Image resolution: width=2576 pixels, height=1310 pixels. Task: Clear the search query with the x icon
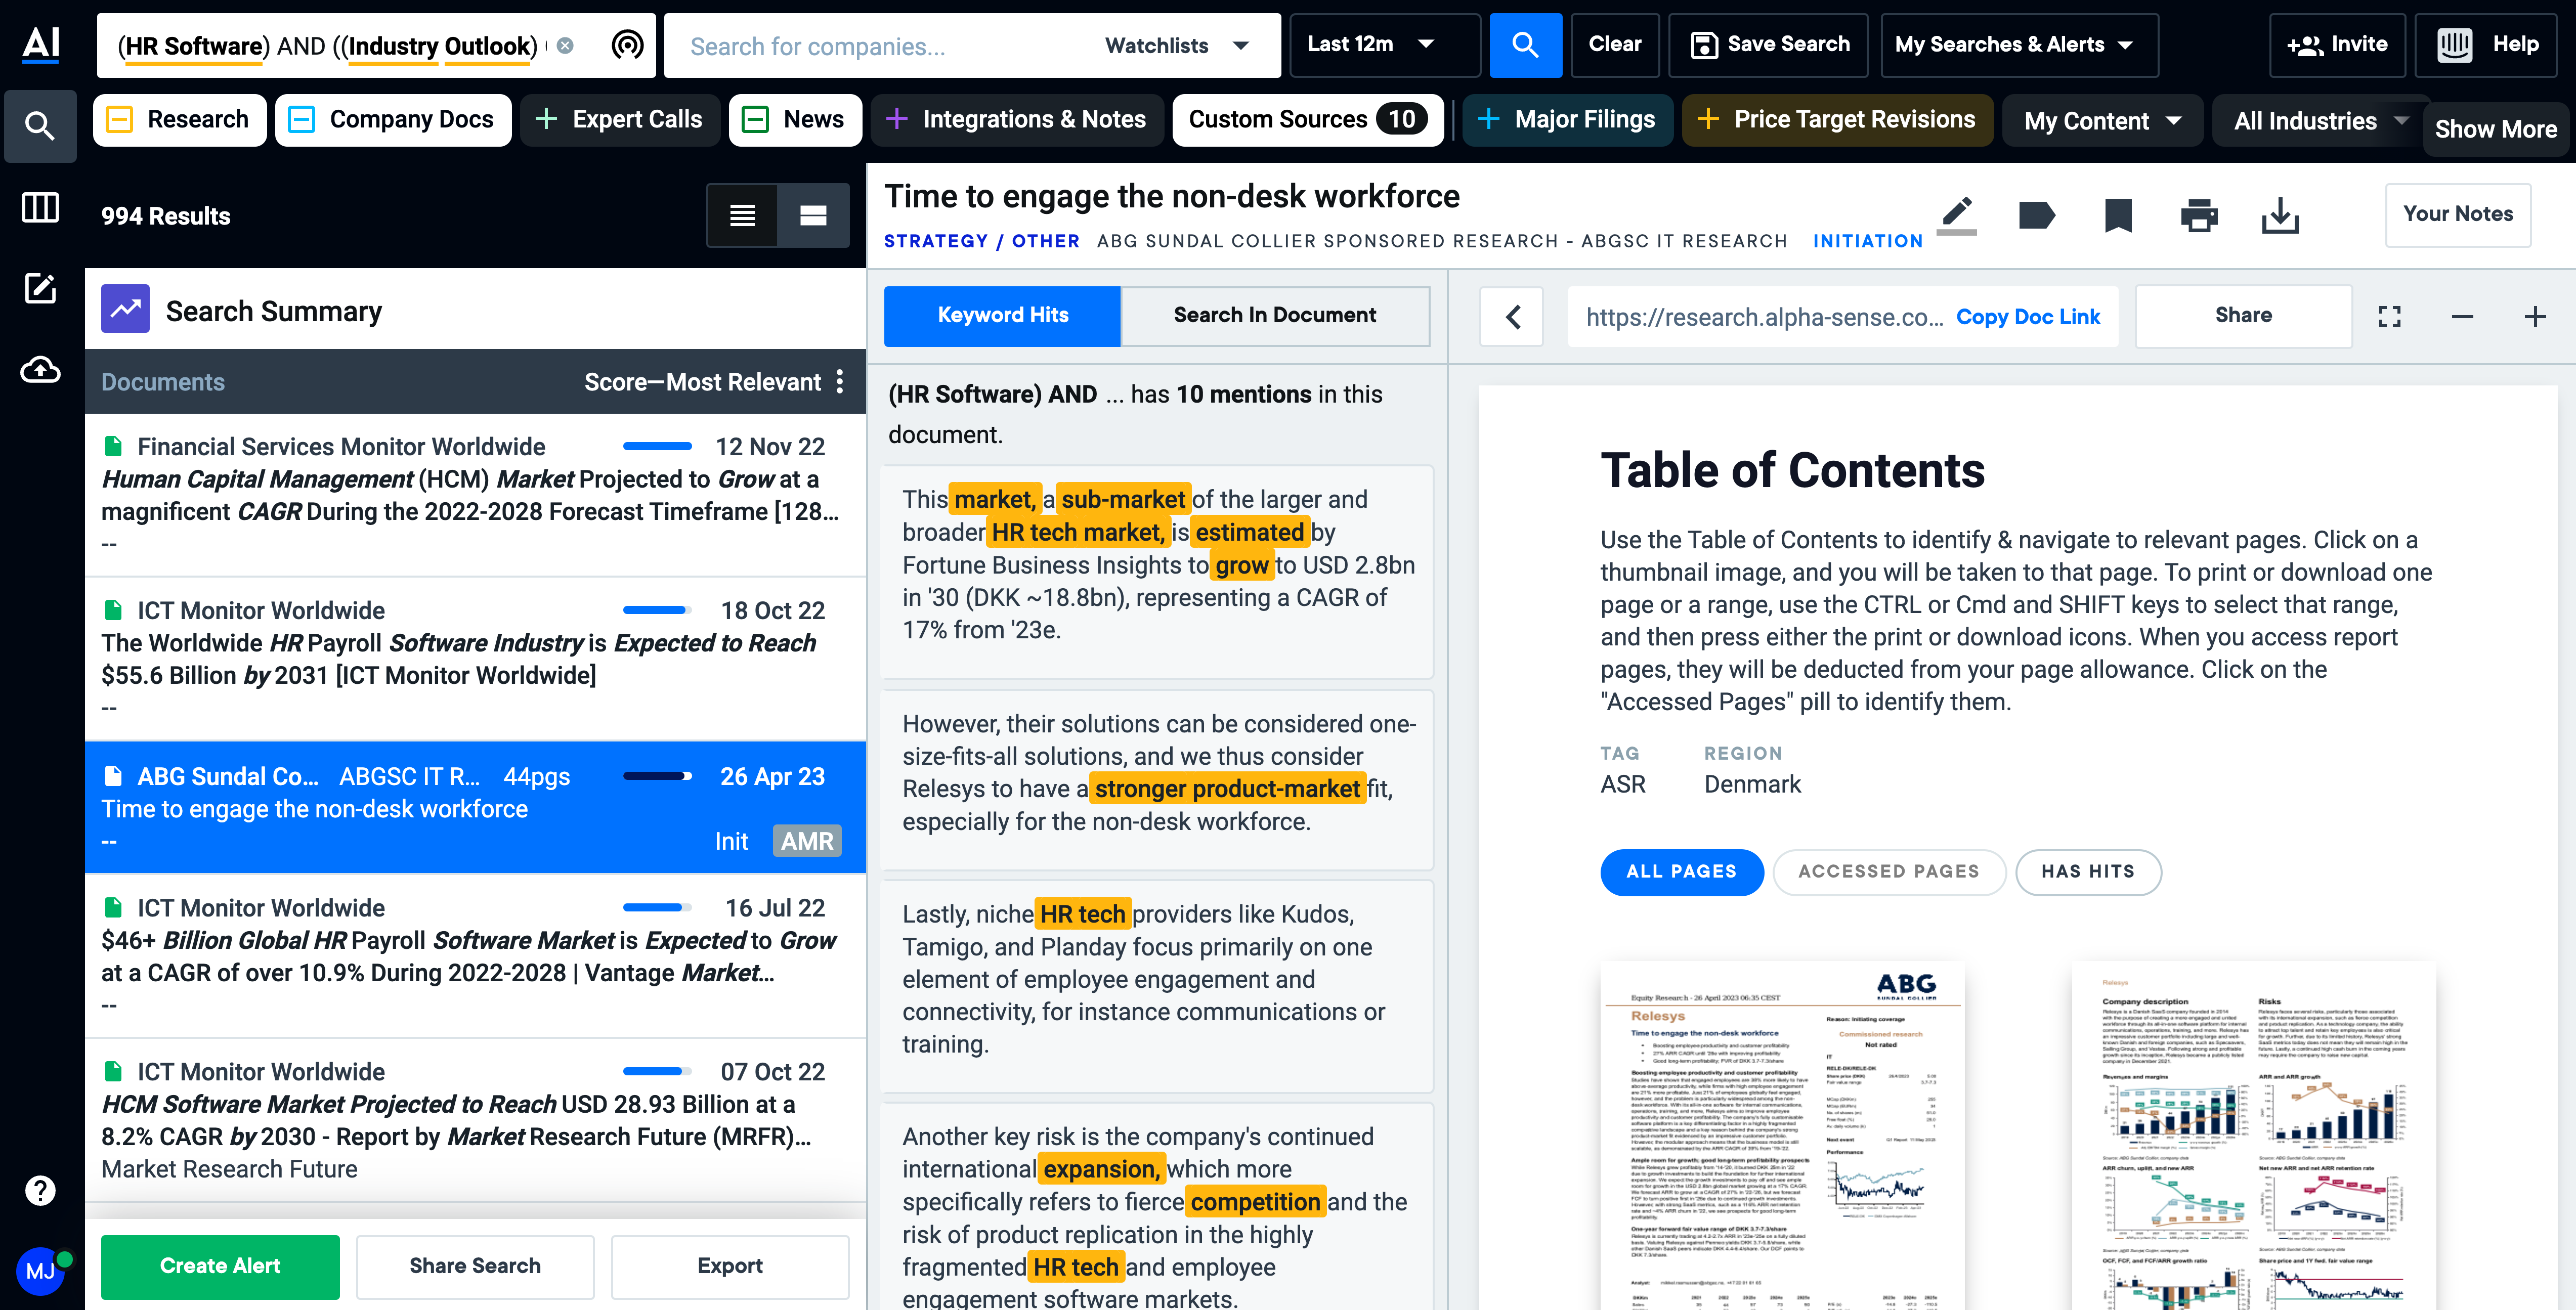565,46
